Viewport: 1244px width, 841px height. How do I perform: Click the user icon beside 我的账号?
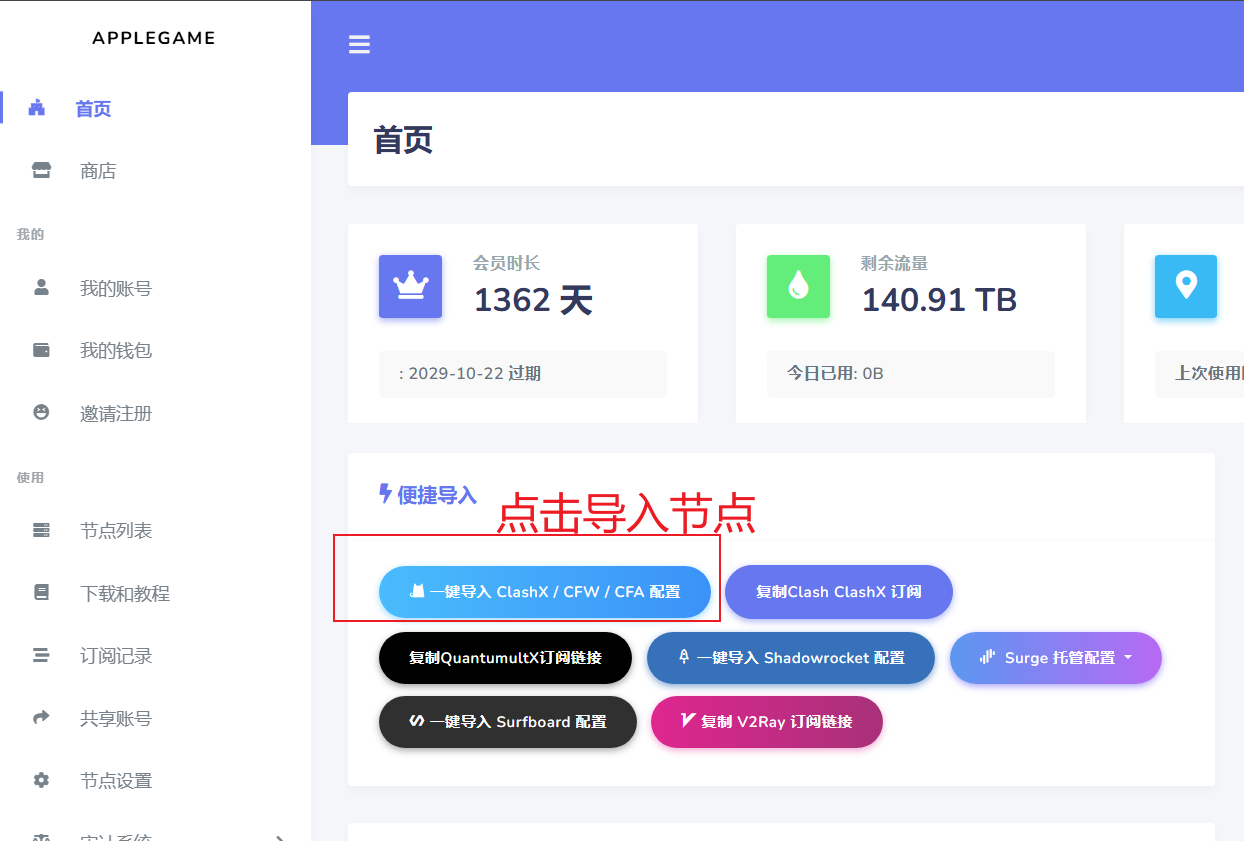coord(41,288)
